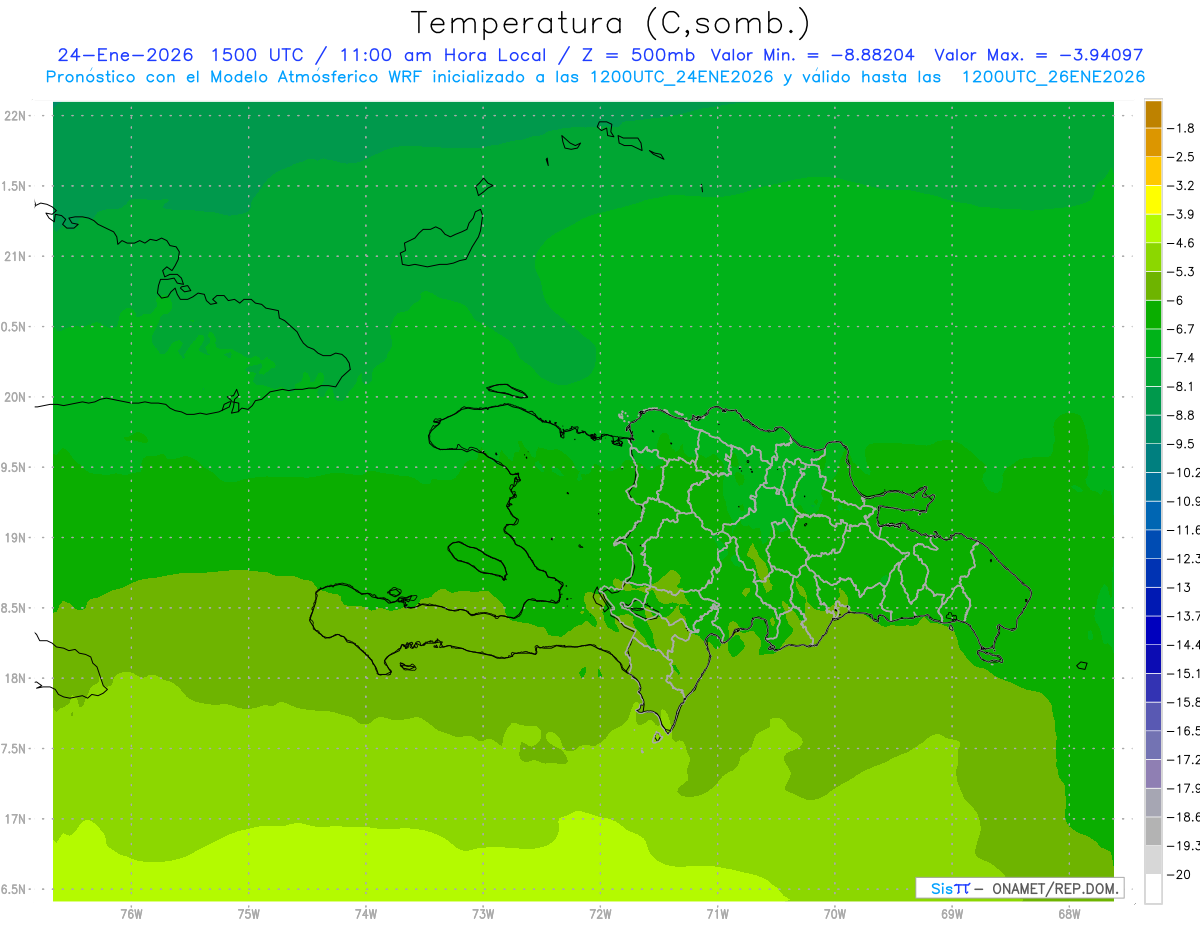1200x927 pixels.
Task: Click the "73W" longitude label
Action: pyautogui.click(x=483, y=914)
